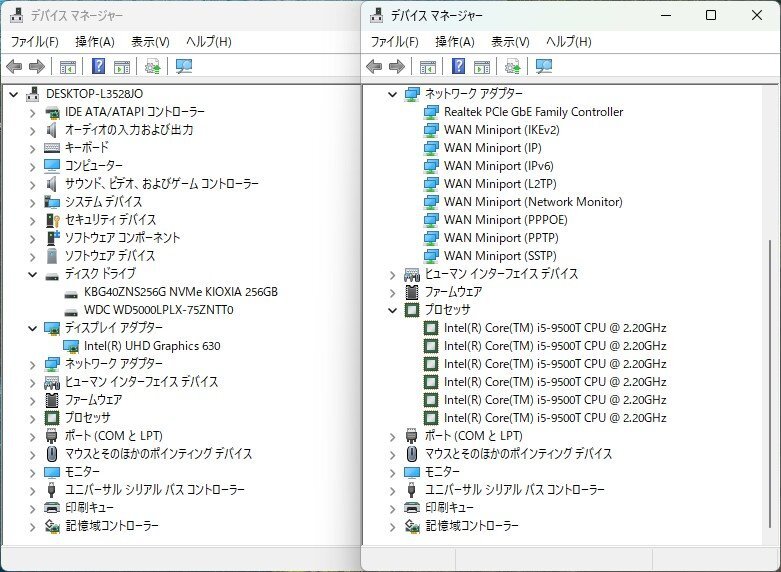Screen dimensions: 781x572
Task: Open 操作(A) menu in left window
Action: (x=95, y=42)
